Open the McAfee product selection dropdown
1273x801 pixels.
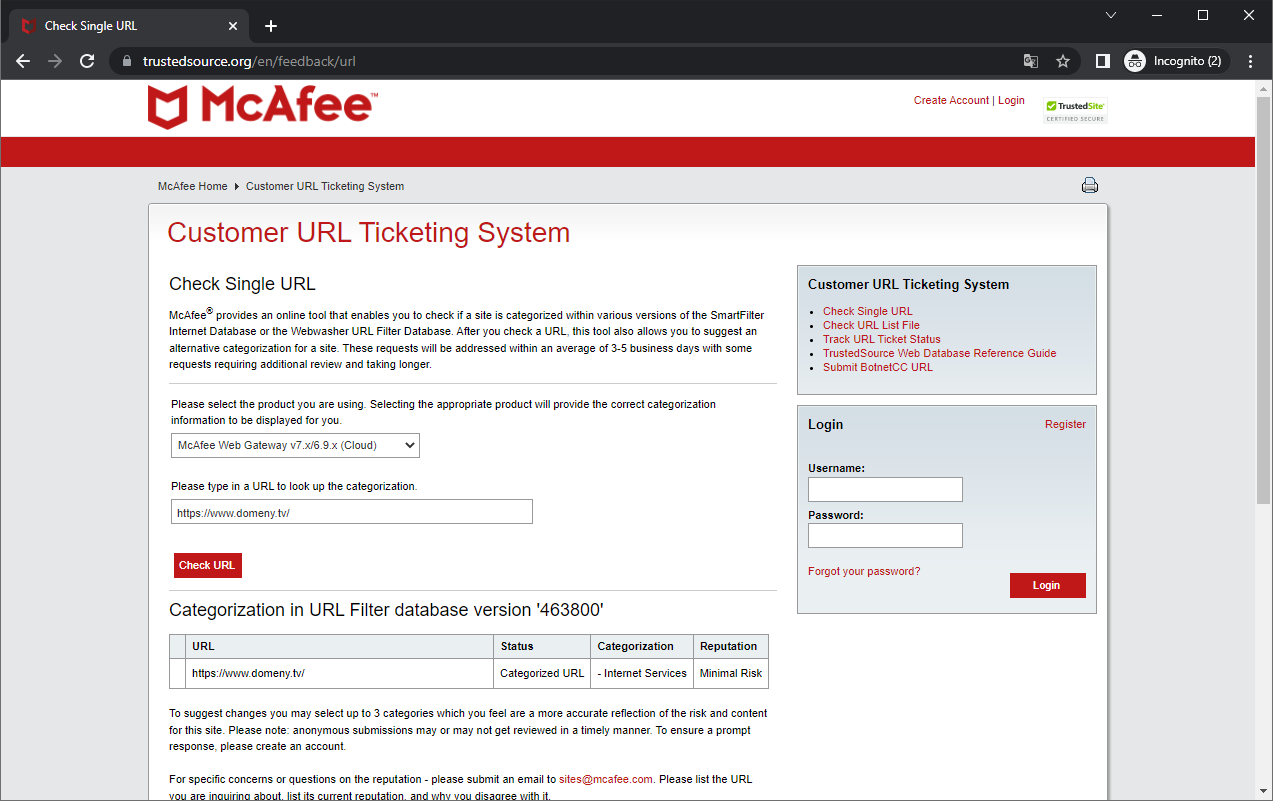coord(295,445)
